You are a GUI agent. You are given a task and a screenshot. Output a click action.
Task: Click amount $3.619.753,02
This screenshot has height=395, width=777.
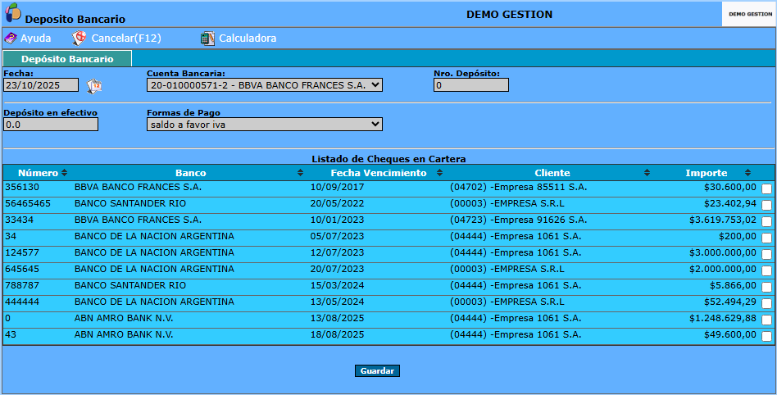pyautogui.click(x=723, y=220)
